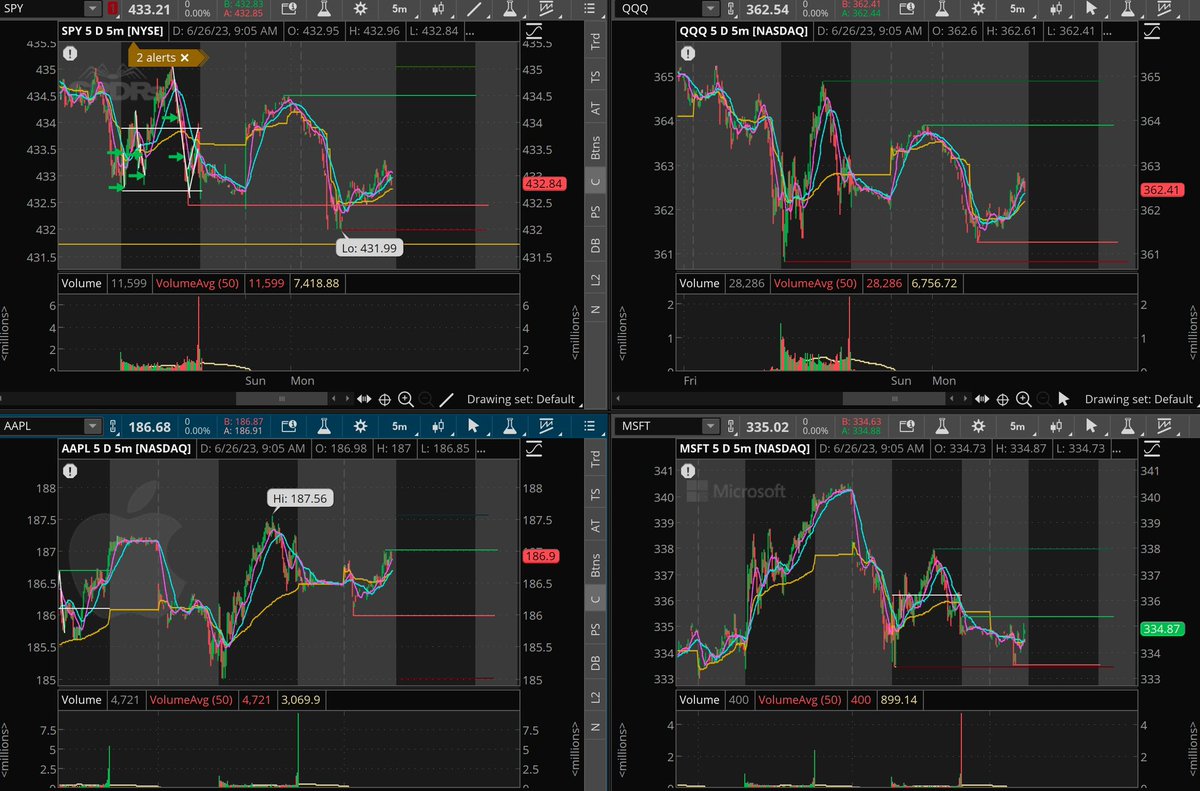Viewport: 1200px width, 791px height.
Task: Open the QQQ symbol dropdown arrow
Action: coord(710,9)
